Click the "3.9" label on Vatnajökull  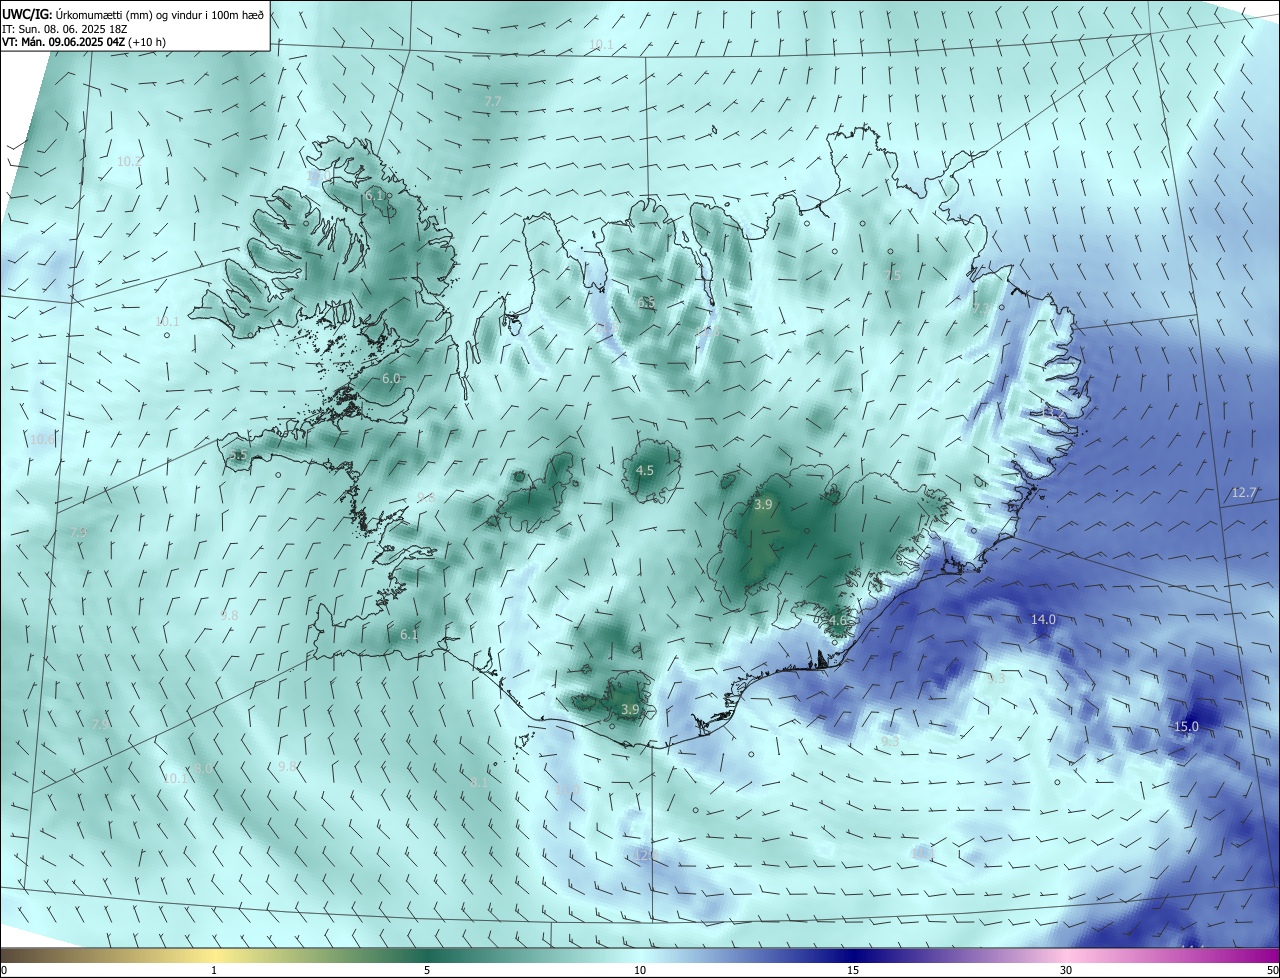point(763,505)
